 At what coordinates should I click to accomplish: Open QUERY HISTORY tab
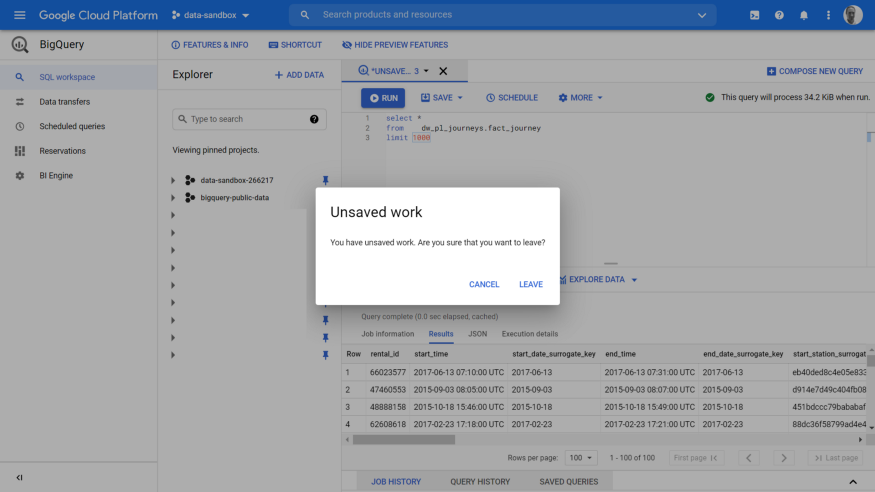tap(480, 481)
